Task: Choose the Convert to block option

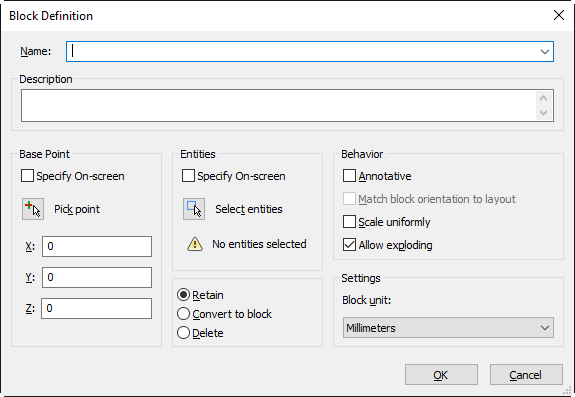Action: (183, 314)
